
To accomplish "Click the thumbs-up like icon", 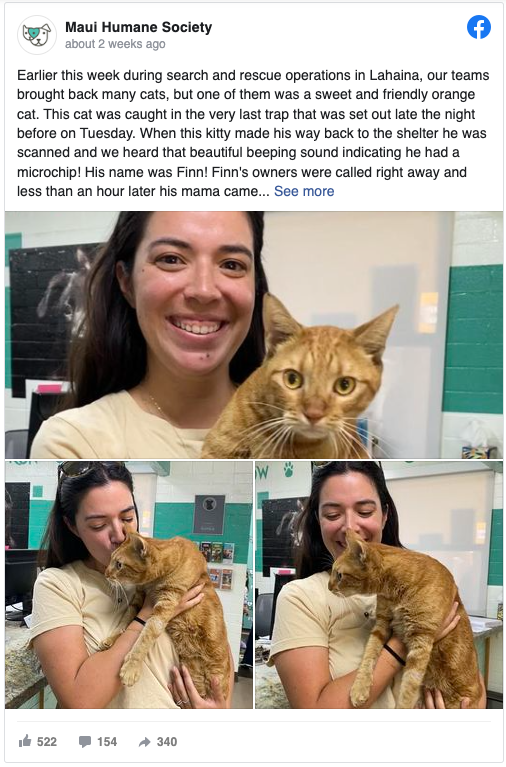I will (x=25, y=741).
